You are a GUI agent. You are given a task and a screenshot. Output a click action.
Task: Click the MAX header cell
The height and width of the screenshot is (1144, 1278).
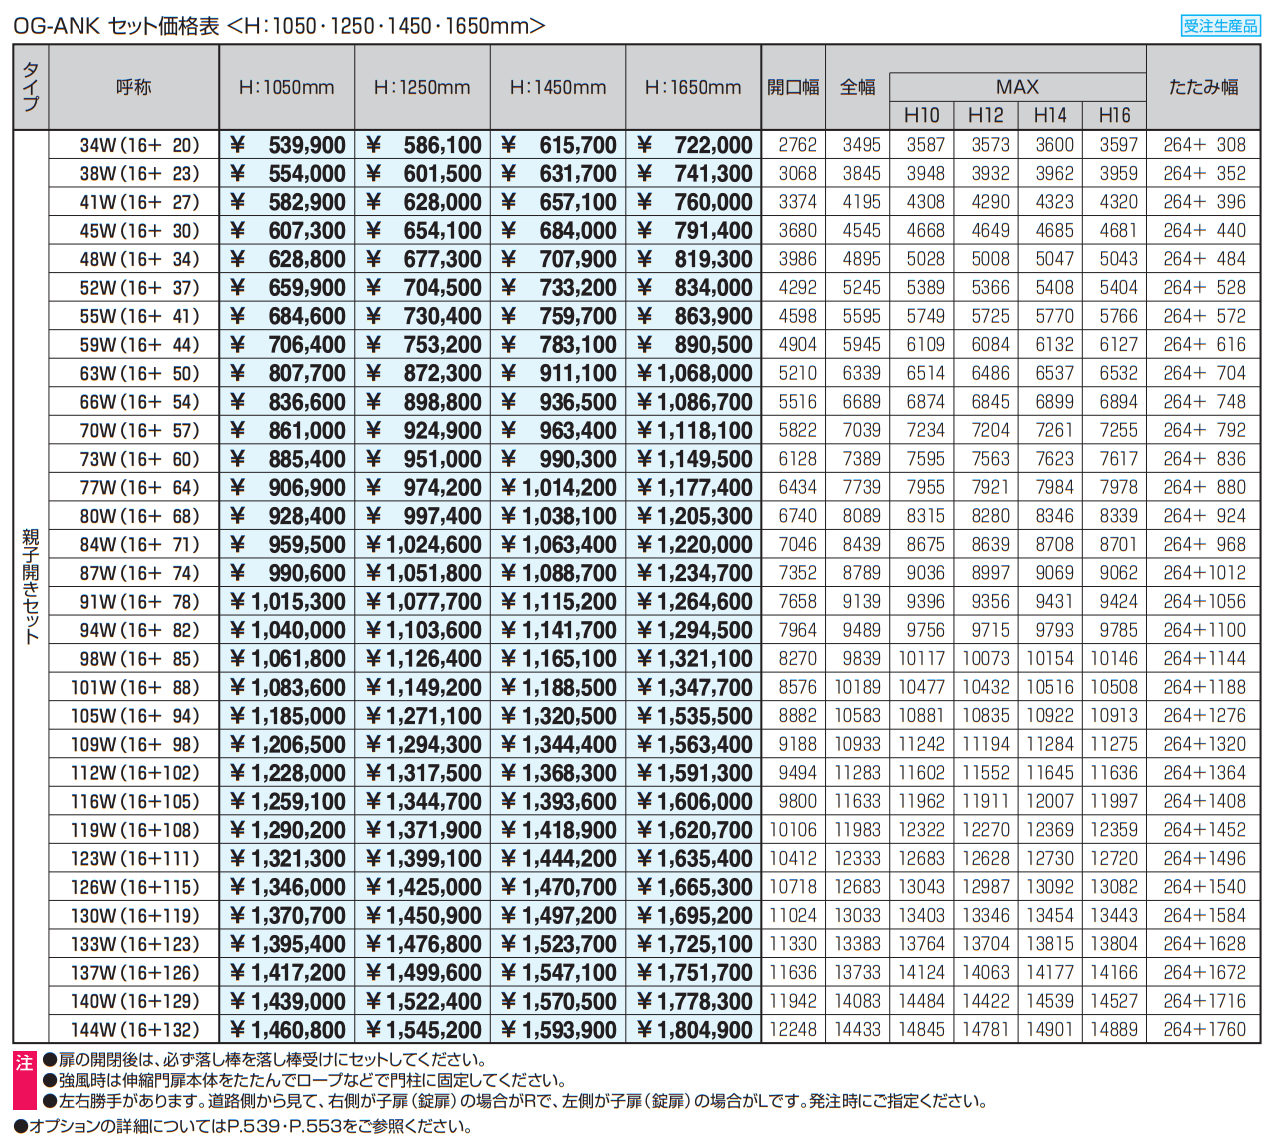(x=1017, y=87)
